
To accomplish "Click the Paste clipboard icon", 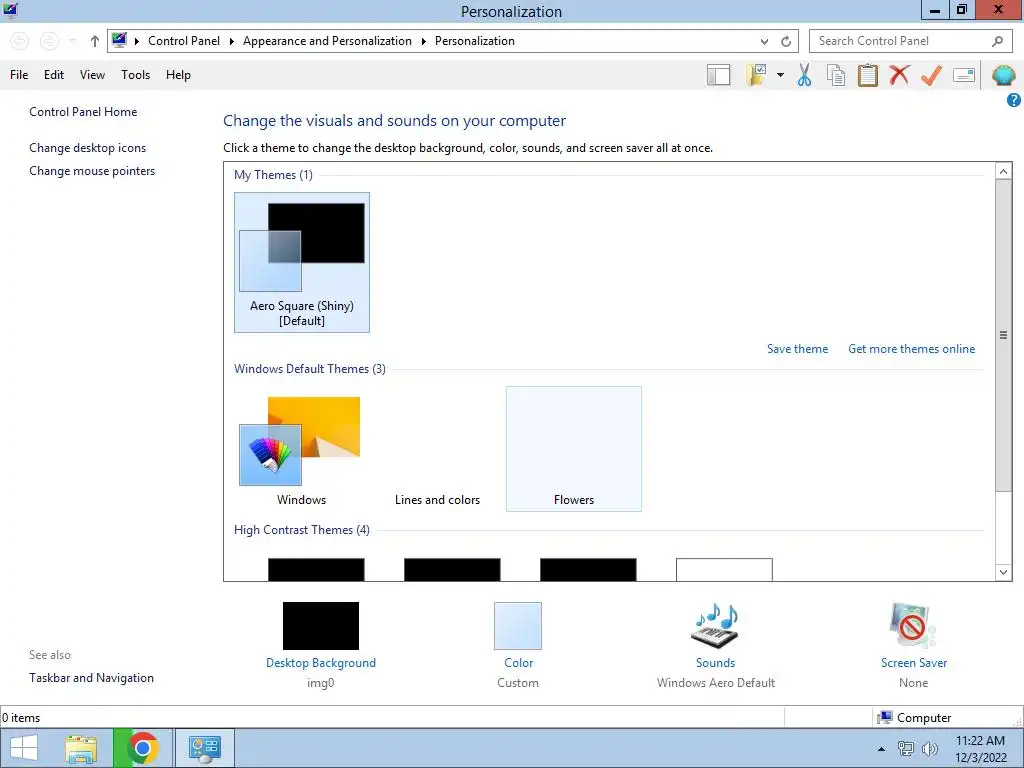I will (x=867, y=75).
